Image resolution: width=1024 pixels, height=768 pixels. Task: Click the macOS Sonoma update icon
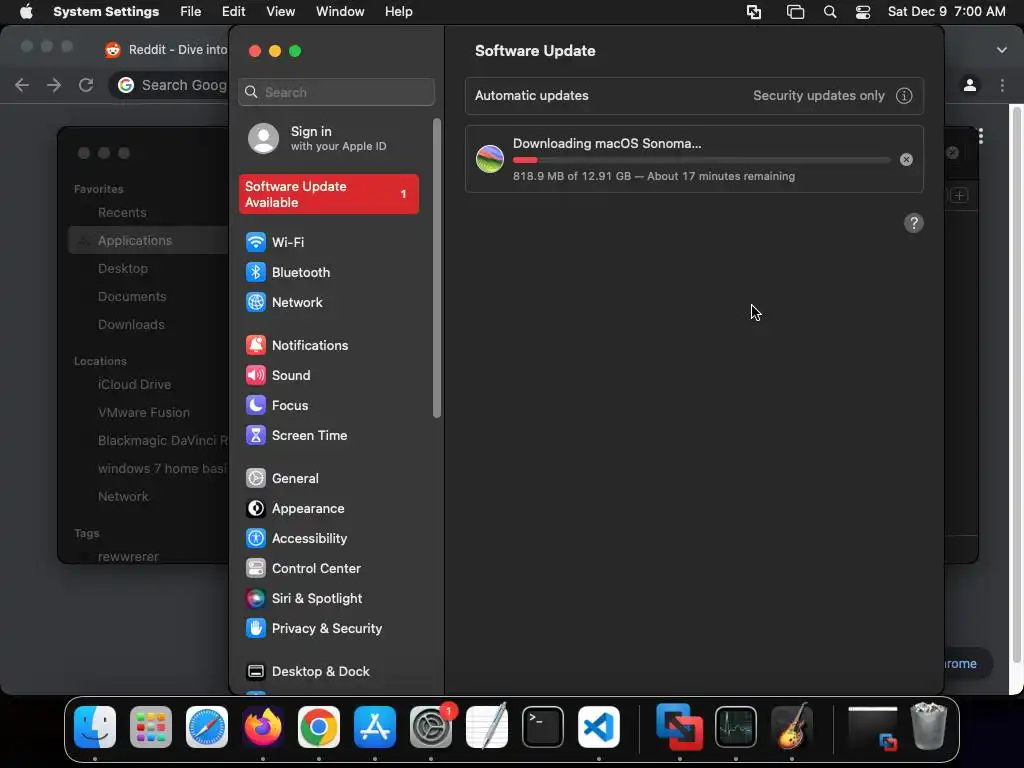click(490, 159)
